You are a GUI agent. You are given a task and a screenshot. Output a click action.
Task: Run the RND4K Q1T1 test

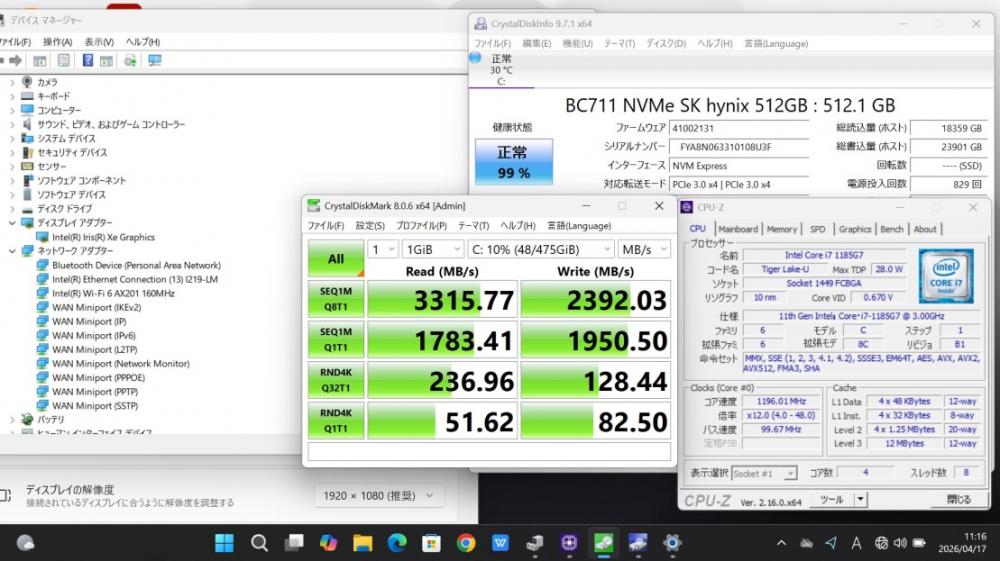pos(336,421)
